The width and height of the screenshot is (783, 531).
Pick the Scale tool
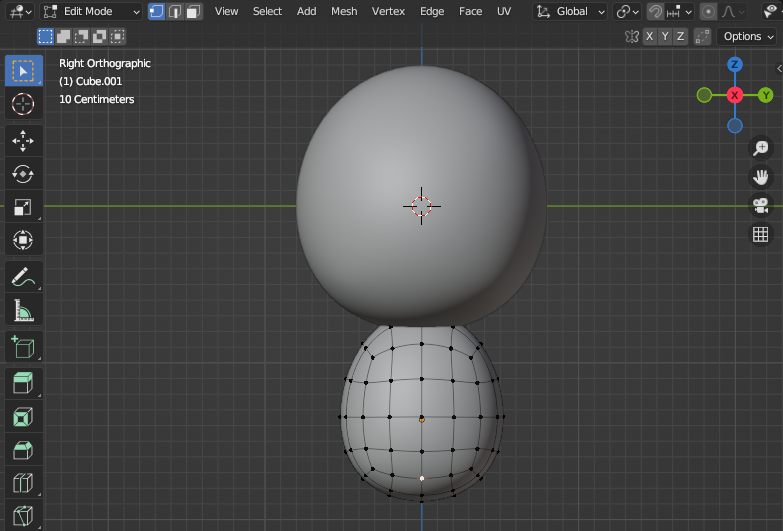click(23, 207)
